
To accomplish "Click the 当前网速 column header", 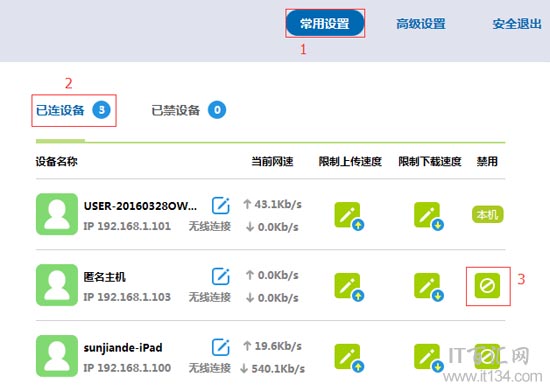I will tap(272, 161).
